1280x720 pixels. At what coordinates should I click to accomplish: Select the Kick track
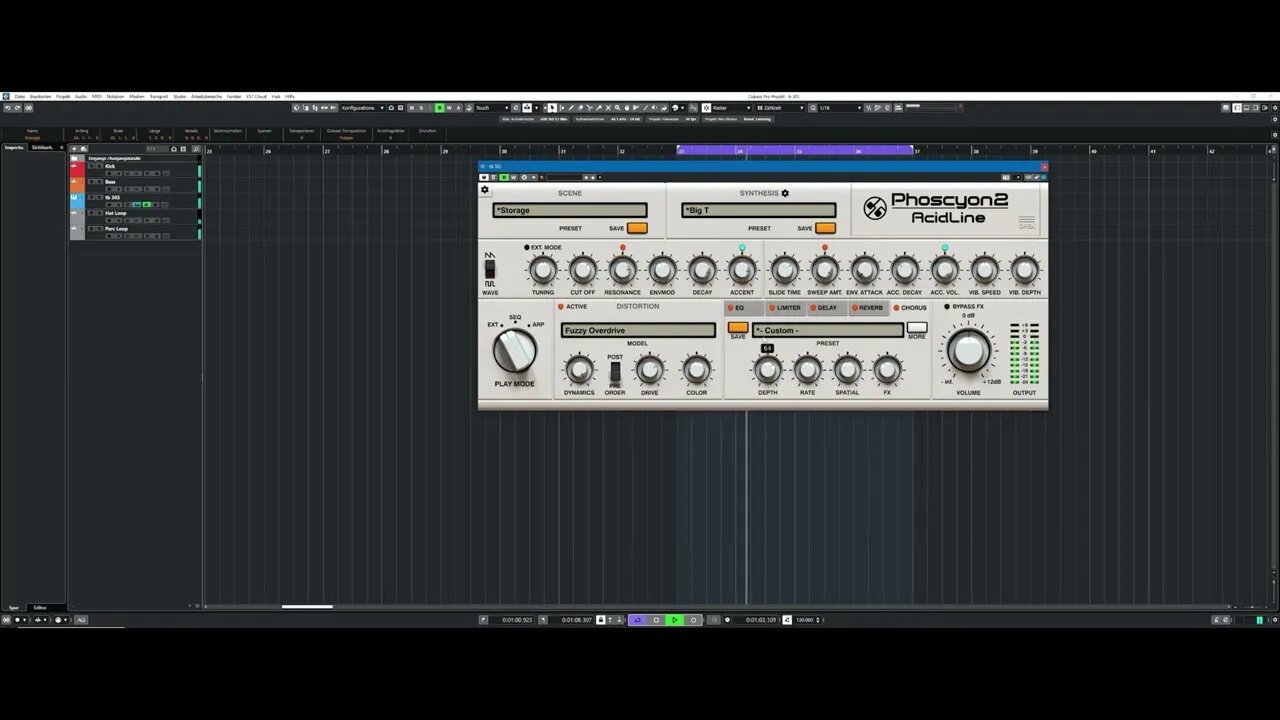point(135,169)
